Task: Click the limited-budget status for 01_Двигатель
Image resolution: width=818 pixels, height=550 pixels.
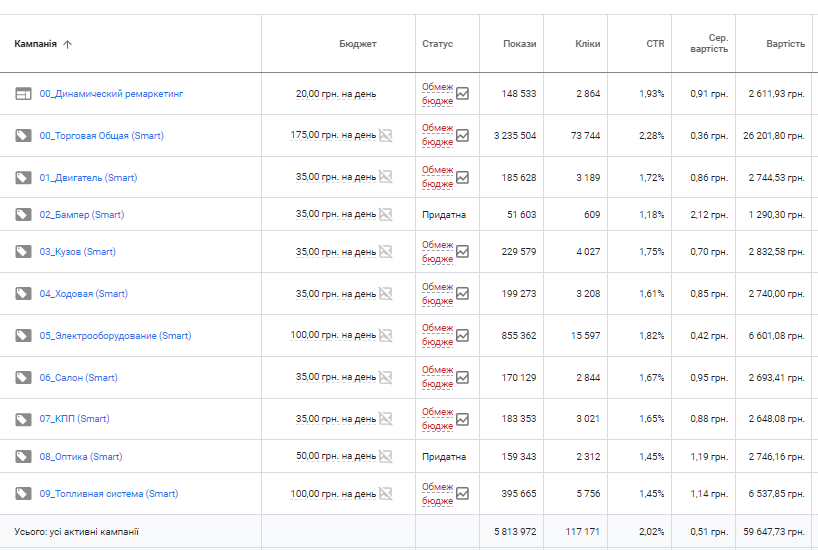Action: click(x=437, y=177)
